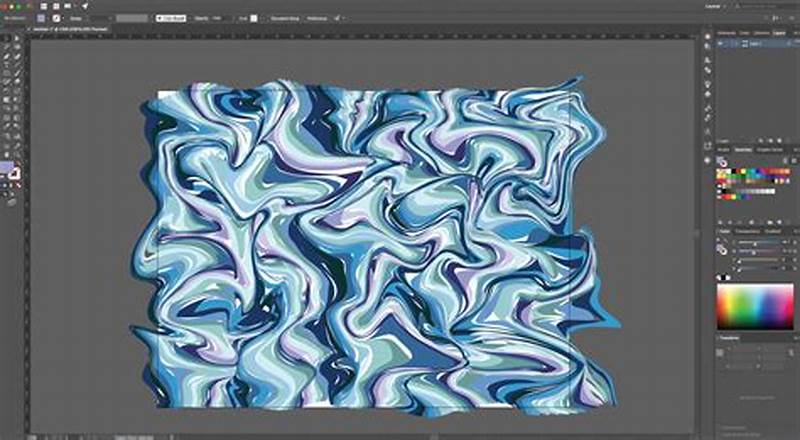Select the Mesh tool

(6, 118)
